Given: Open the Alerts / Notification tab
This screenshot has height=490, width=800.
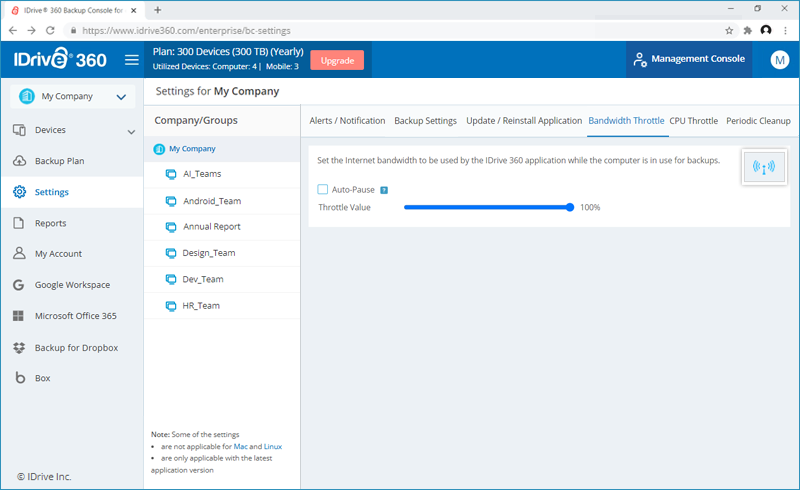Looking at the screenshot, I should tap(347, 121).
